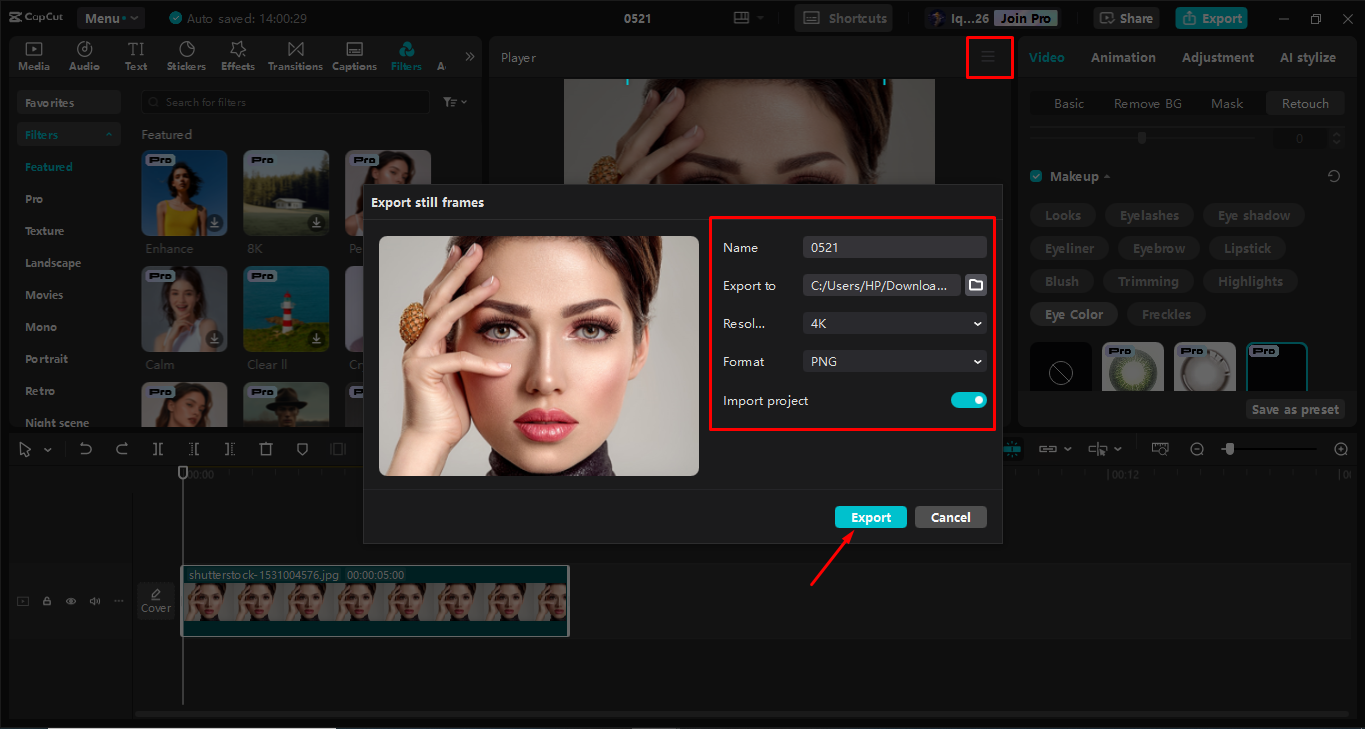
Task: Open the Menu dropdown at the top left
Action: (x=110, y=17)
